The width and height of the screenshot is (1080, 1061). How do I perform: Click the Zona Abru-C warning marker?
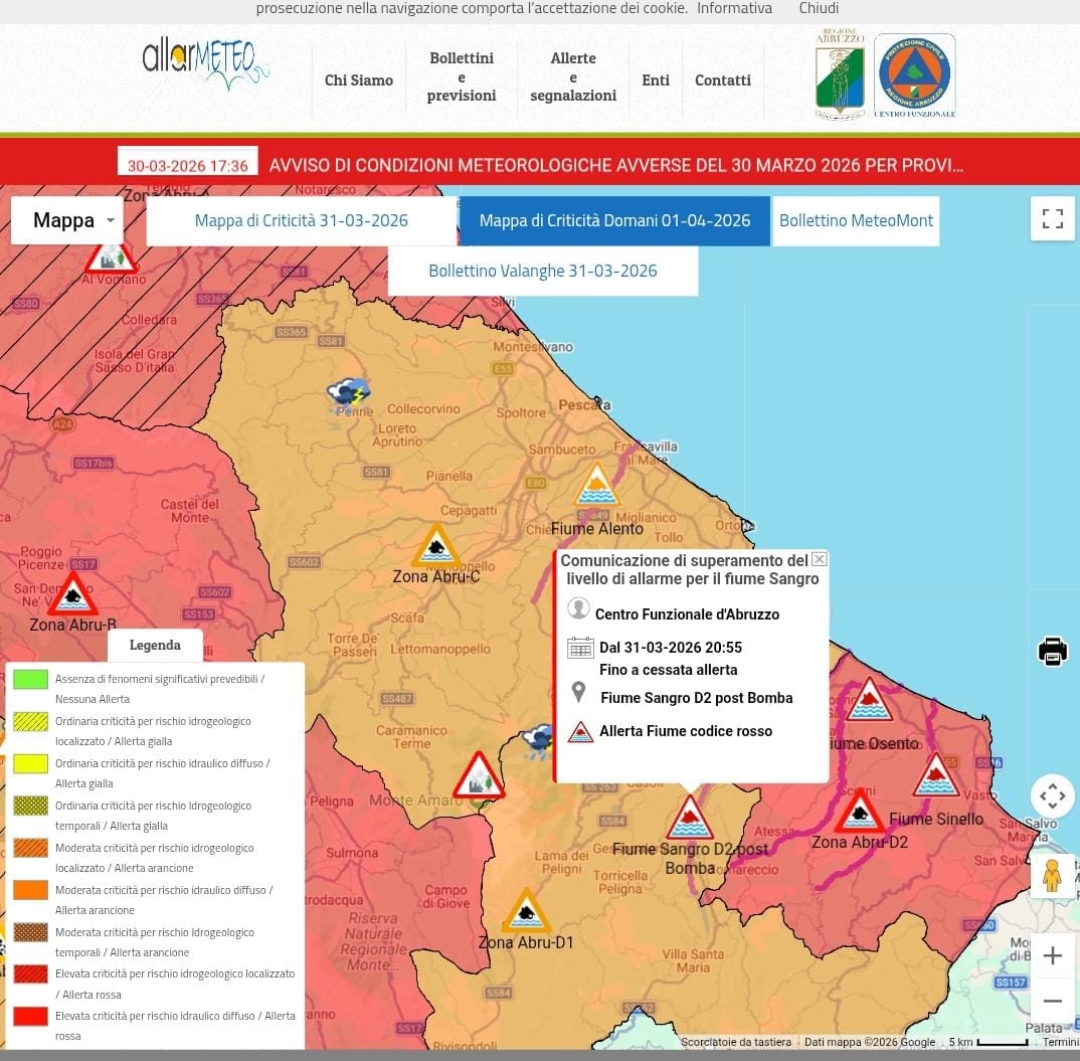tap(436, 547)
